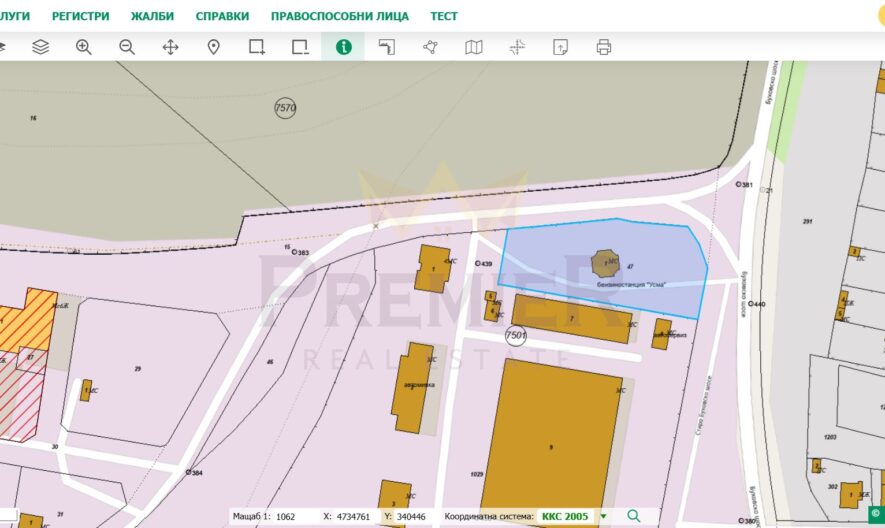Activate the pan map tool

tap(170, 47)
